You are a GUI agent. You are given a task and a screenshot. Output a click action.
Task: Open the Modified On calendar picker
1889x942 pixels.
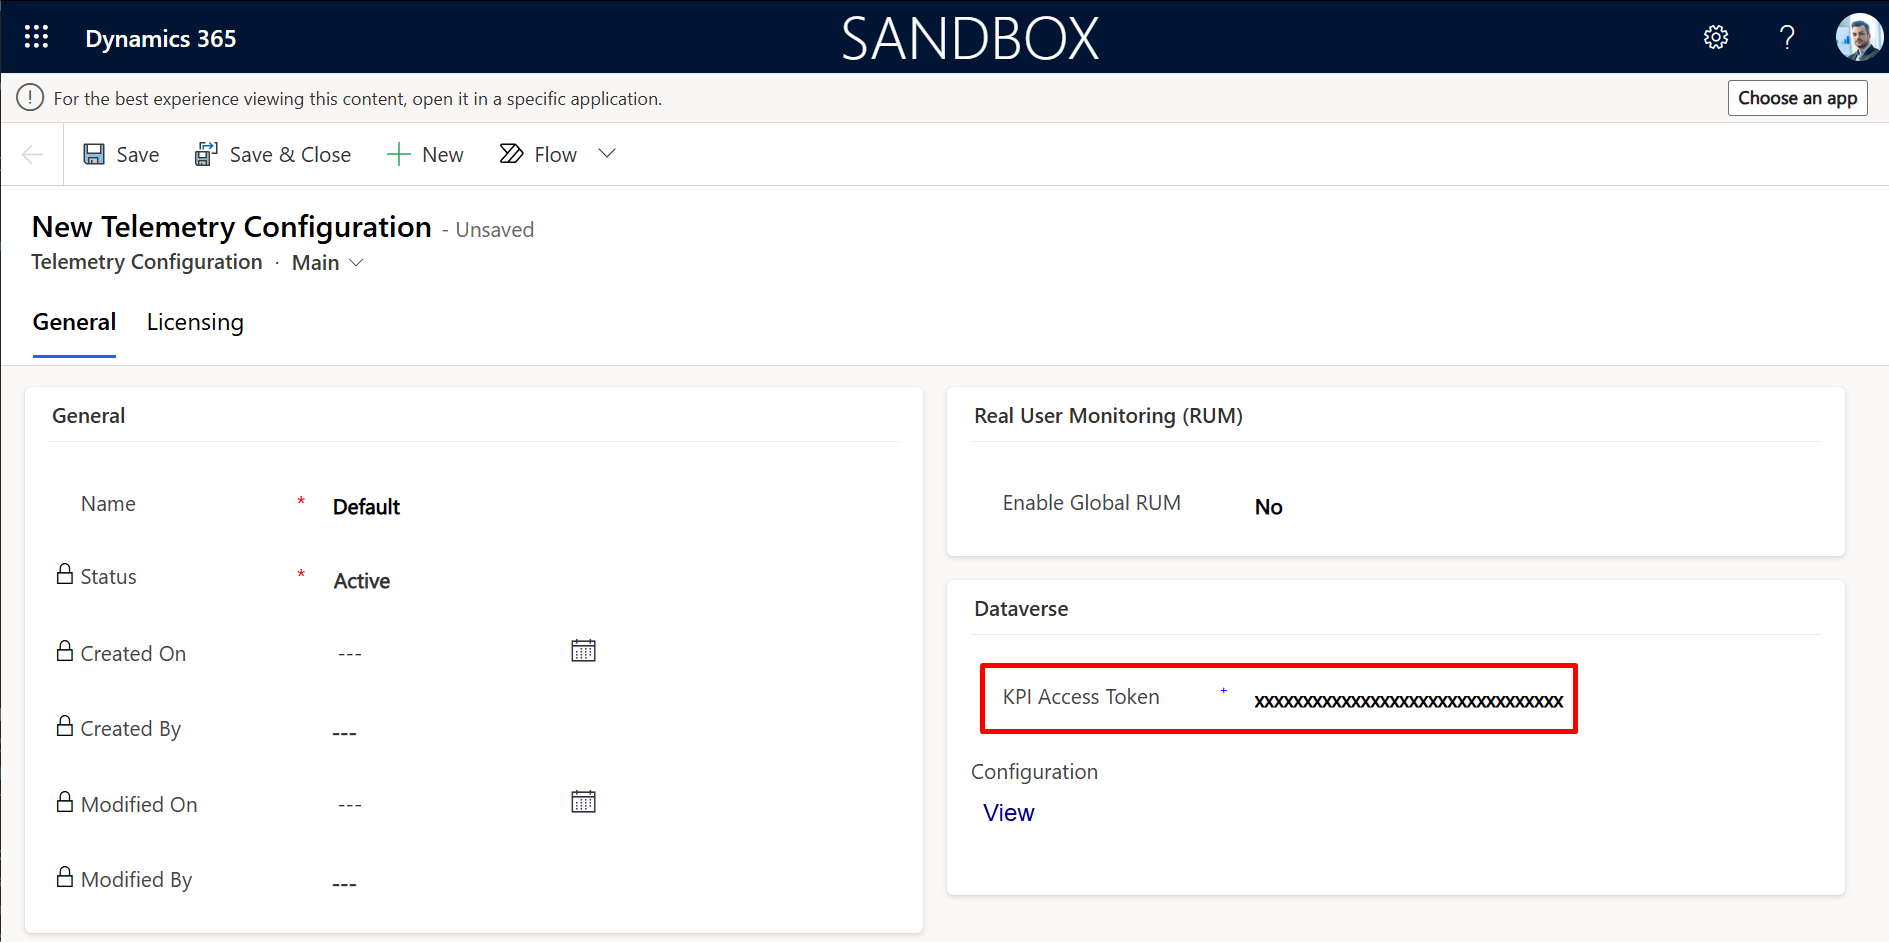583,802
